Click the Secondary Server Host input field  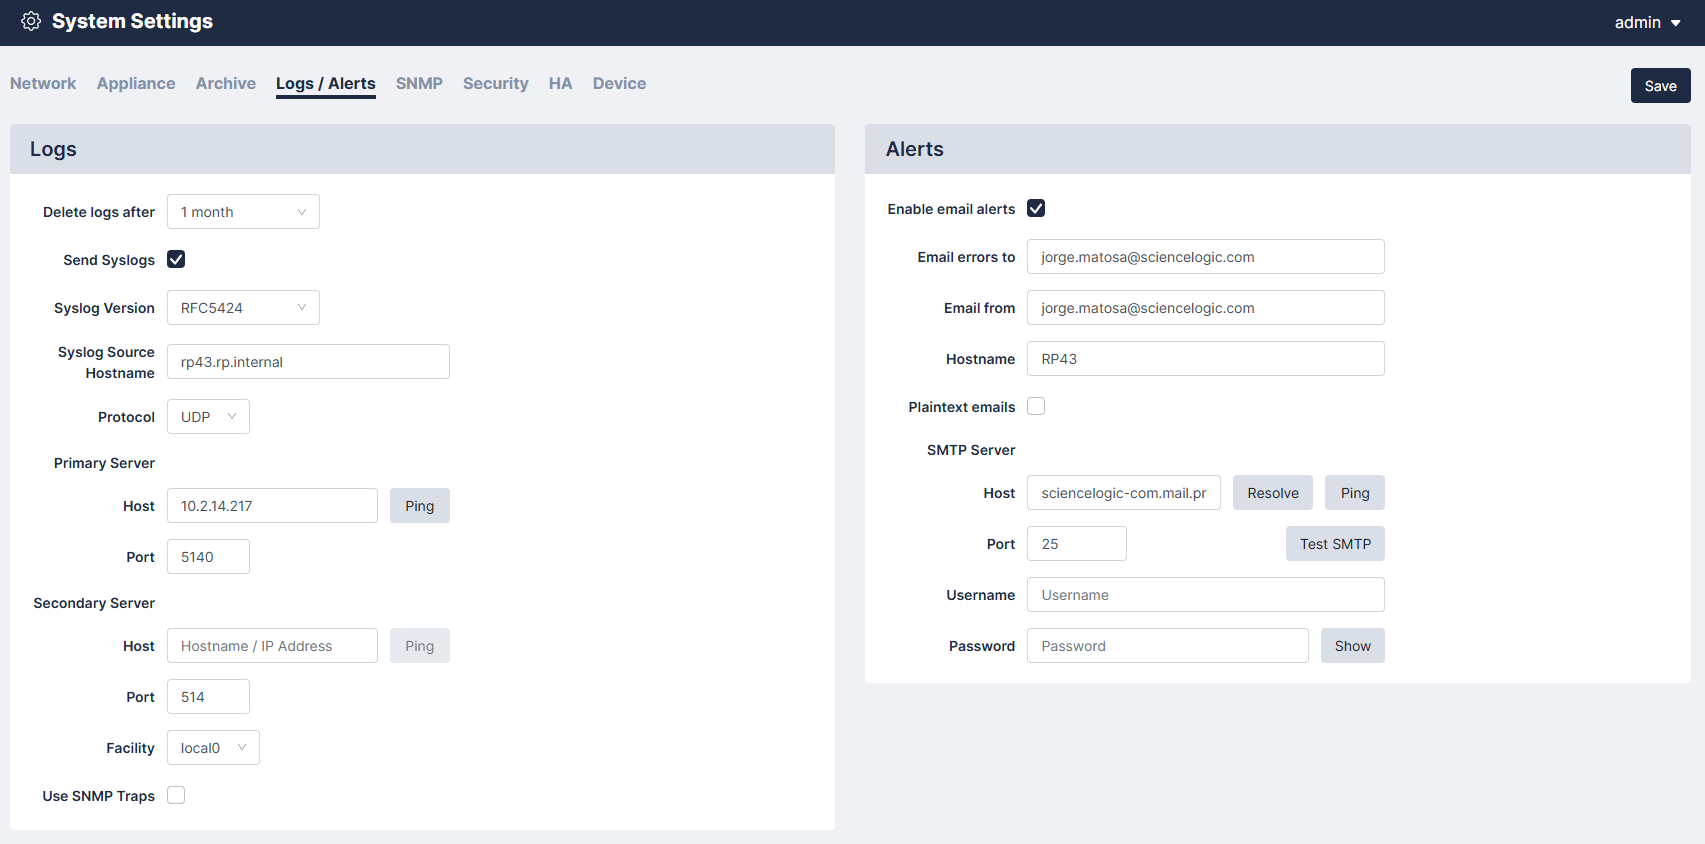pos(272,646)
